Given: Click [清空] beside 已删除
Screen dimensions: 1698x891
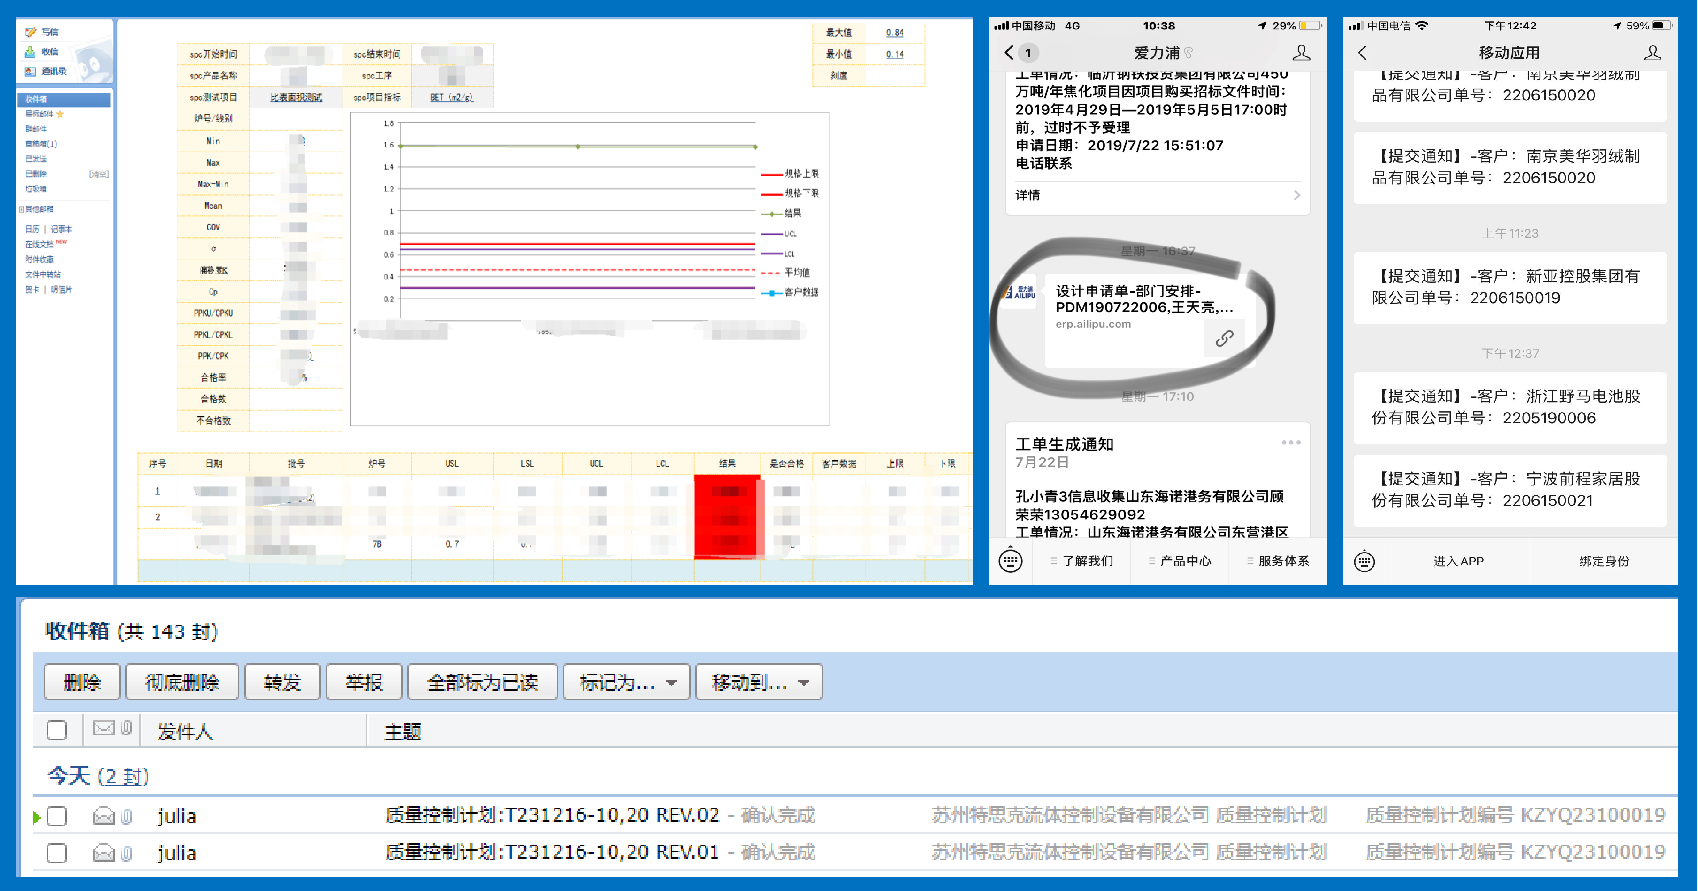Looking at the screenshot, I should [99, 174].
